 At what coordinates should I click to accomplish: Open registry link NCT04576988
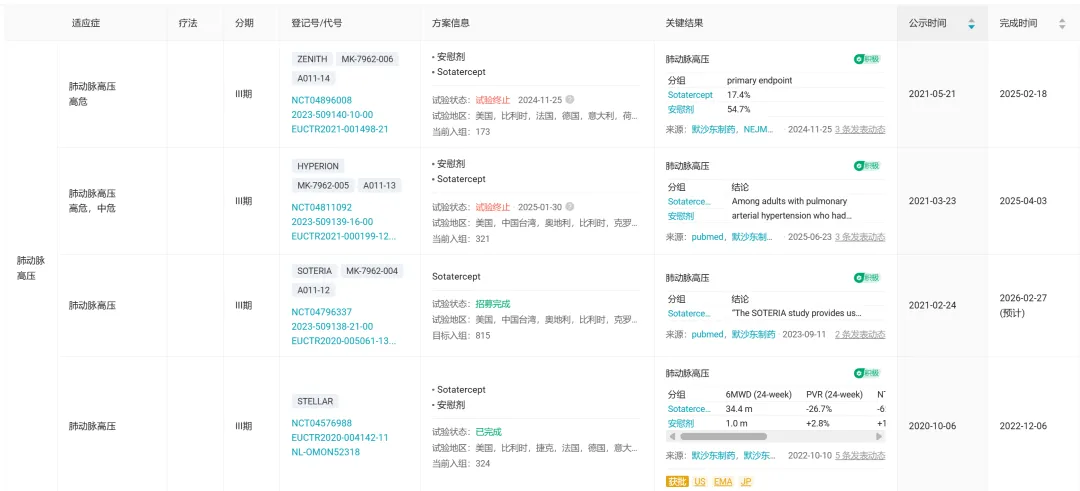click(321, 423)
